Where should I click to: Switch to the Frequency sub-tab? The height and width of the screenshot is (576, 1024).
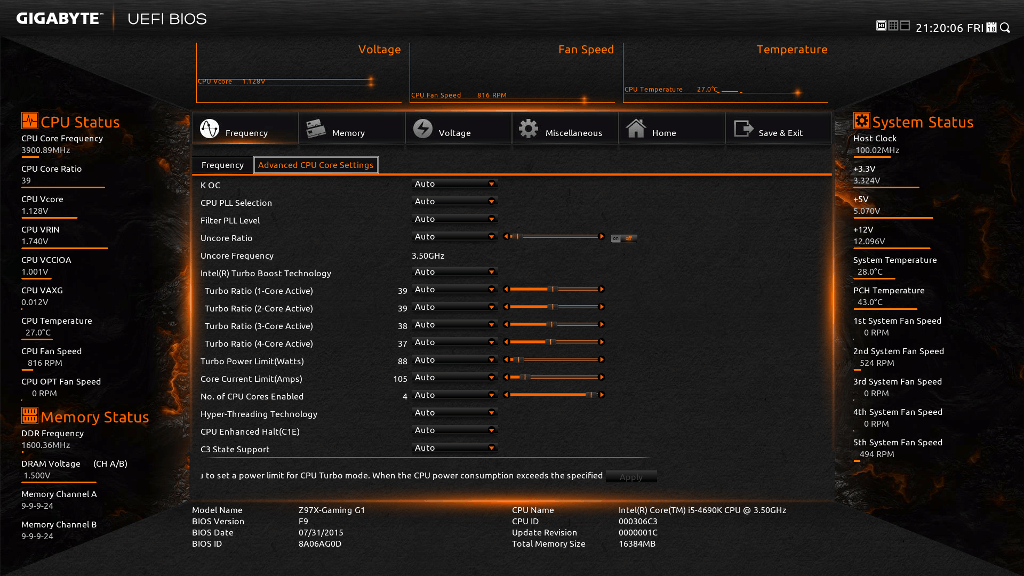click(222, 165)
